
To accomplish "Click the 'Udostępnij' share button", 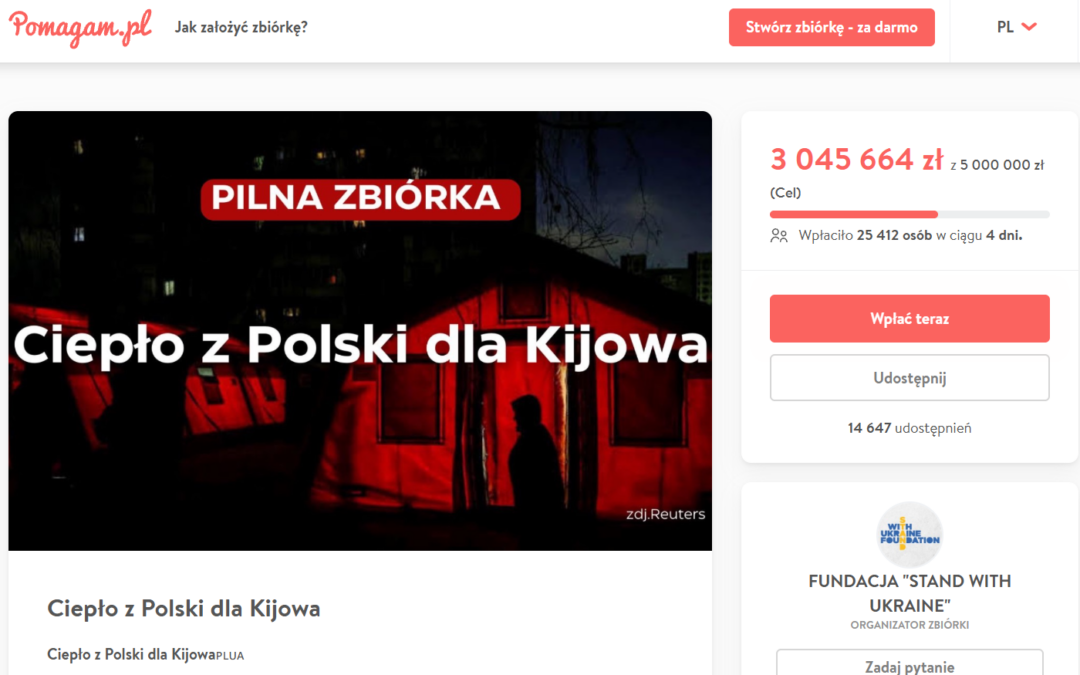I will coord(909,377).
